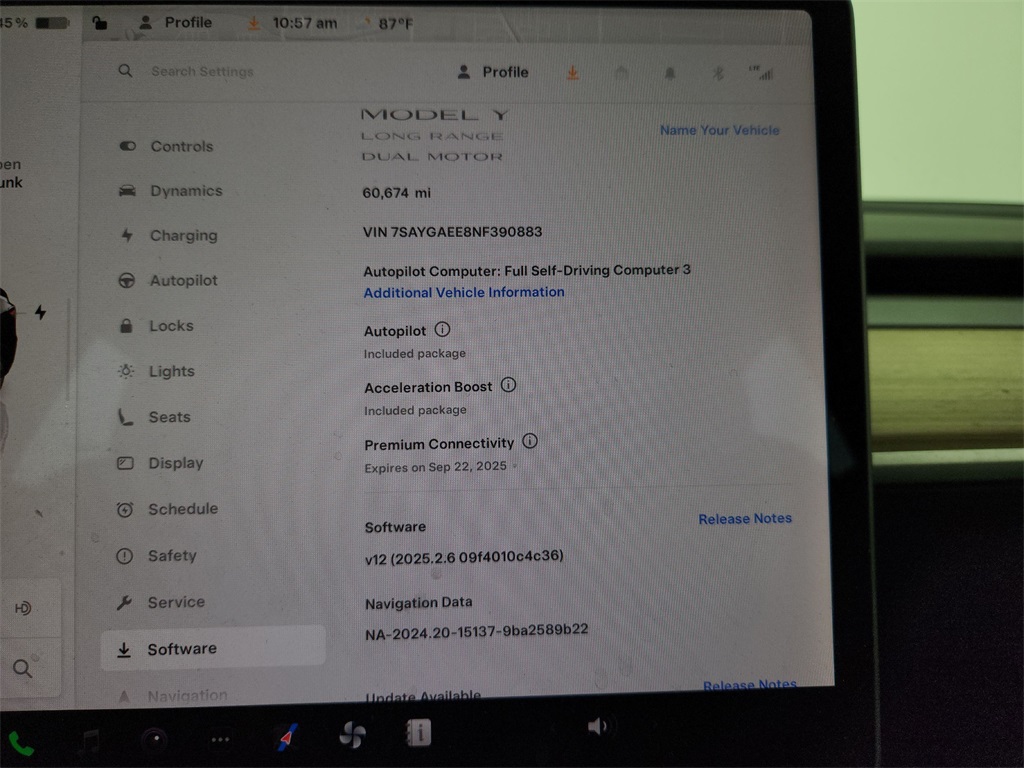Show info for Premium Connectivity
The image size is (1024, 768).
(530, 441)
